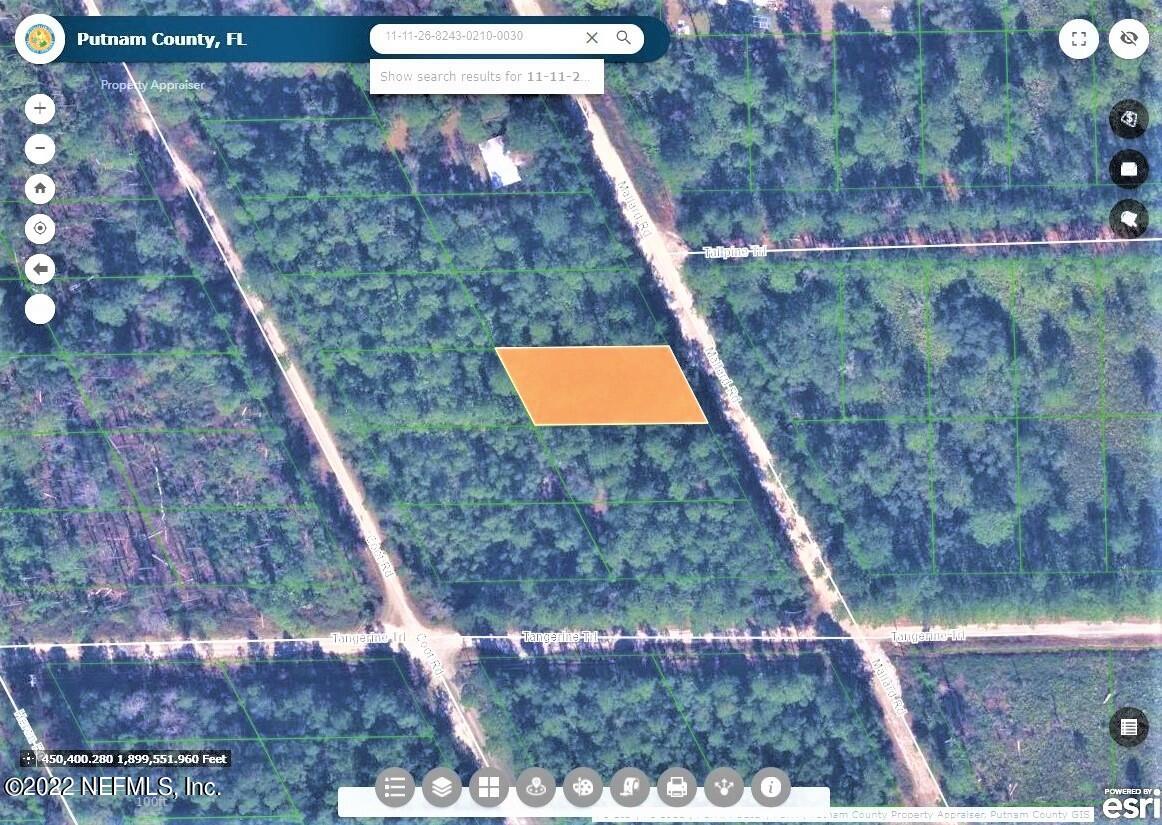Toggle visibility with the eye icon

[1129, 38]
